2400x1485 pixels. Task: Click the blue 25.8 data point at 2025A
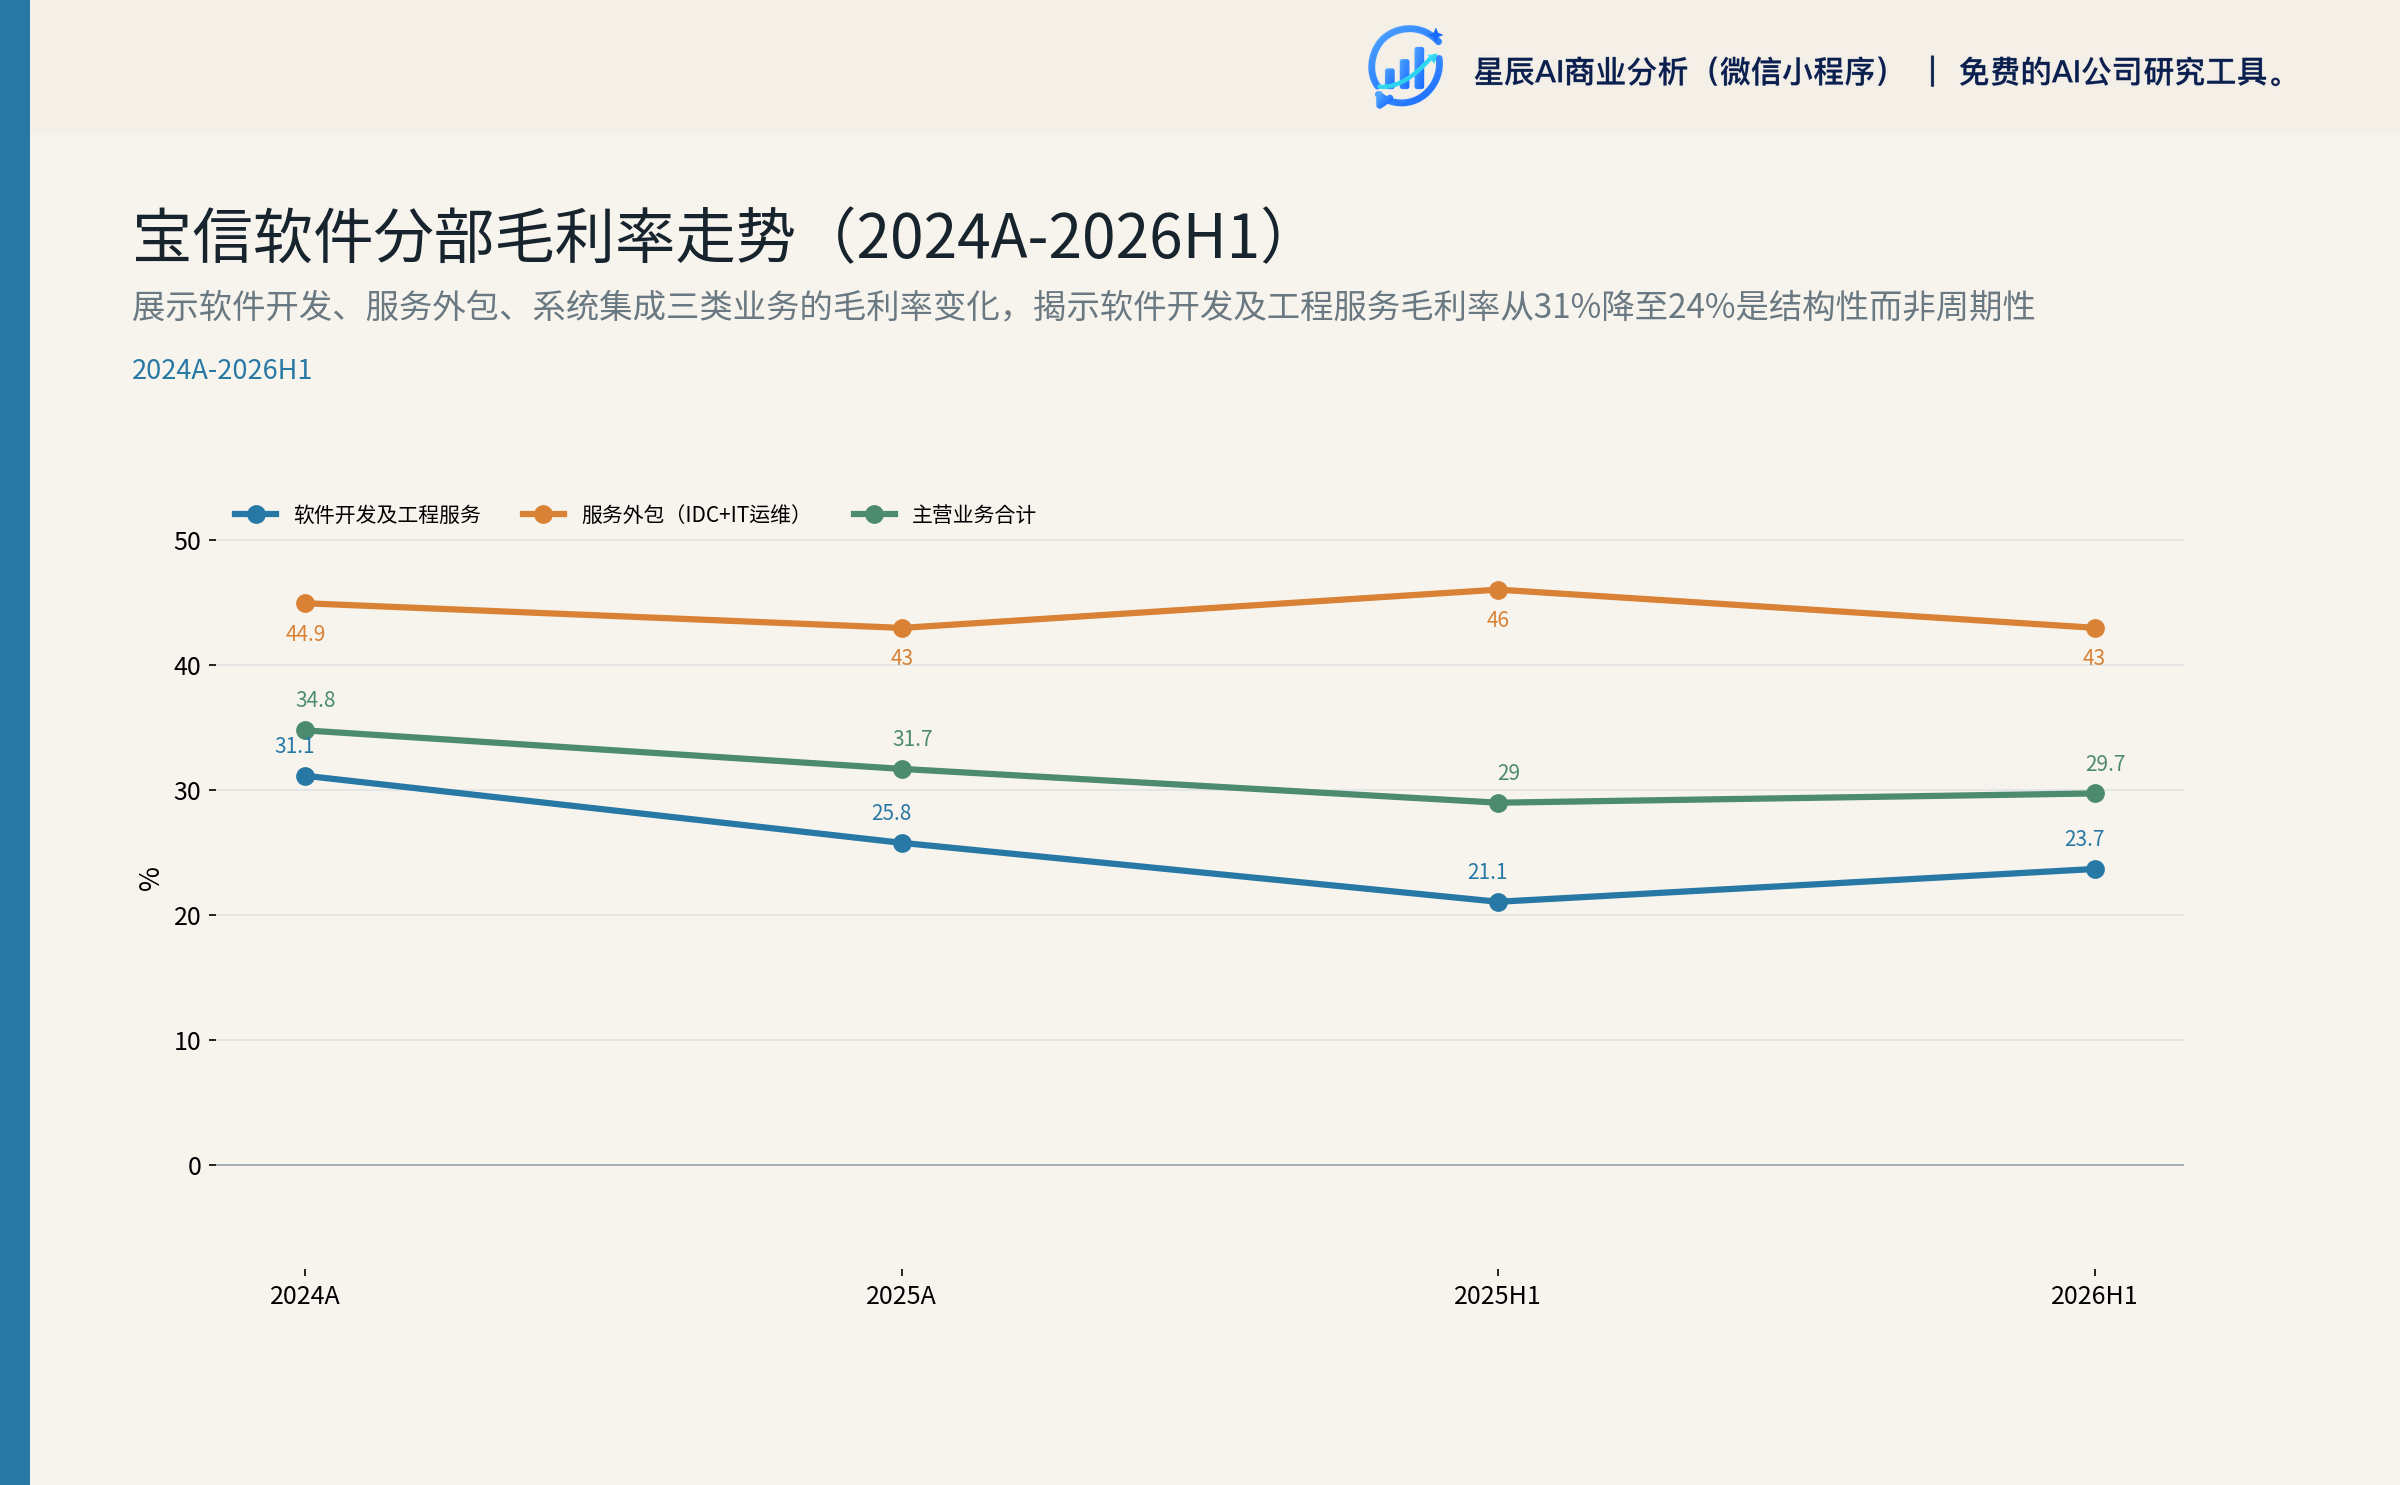click(902, 843)
